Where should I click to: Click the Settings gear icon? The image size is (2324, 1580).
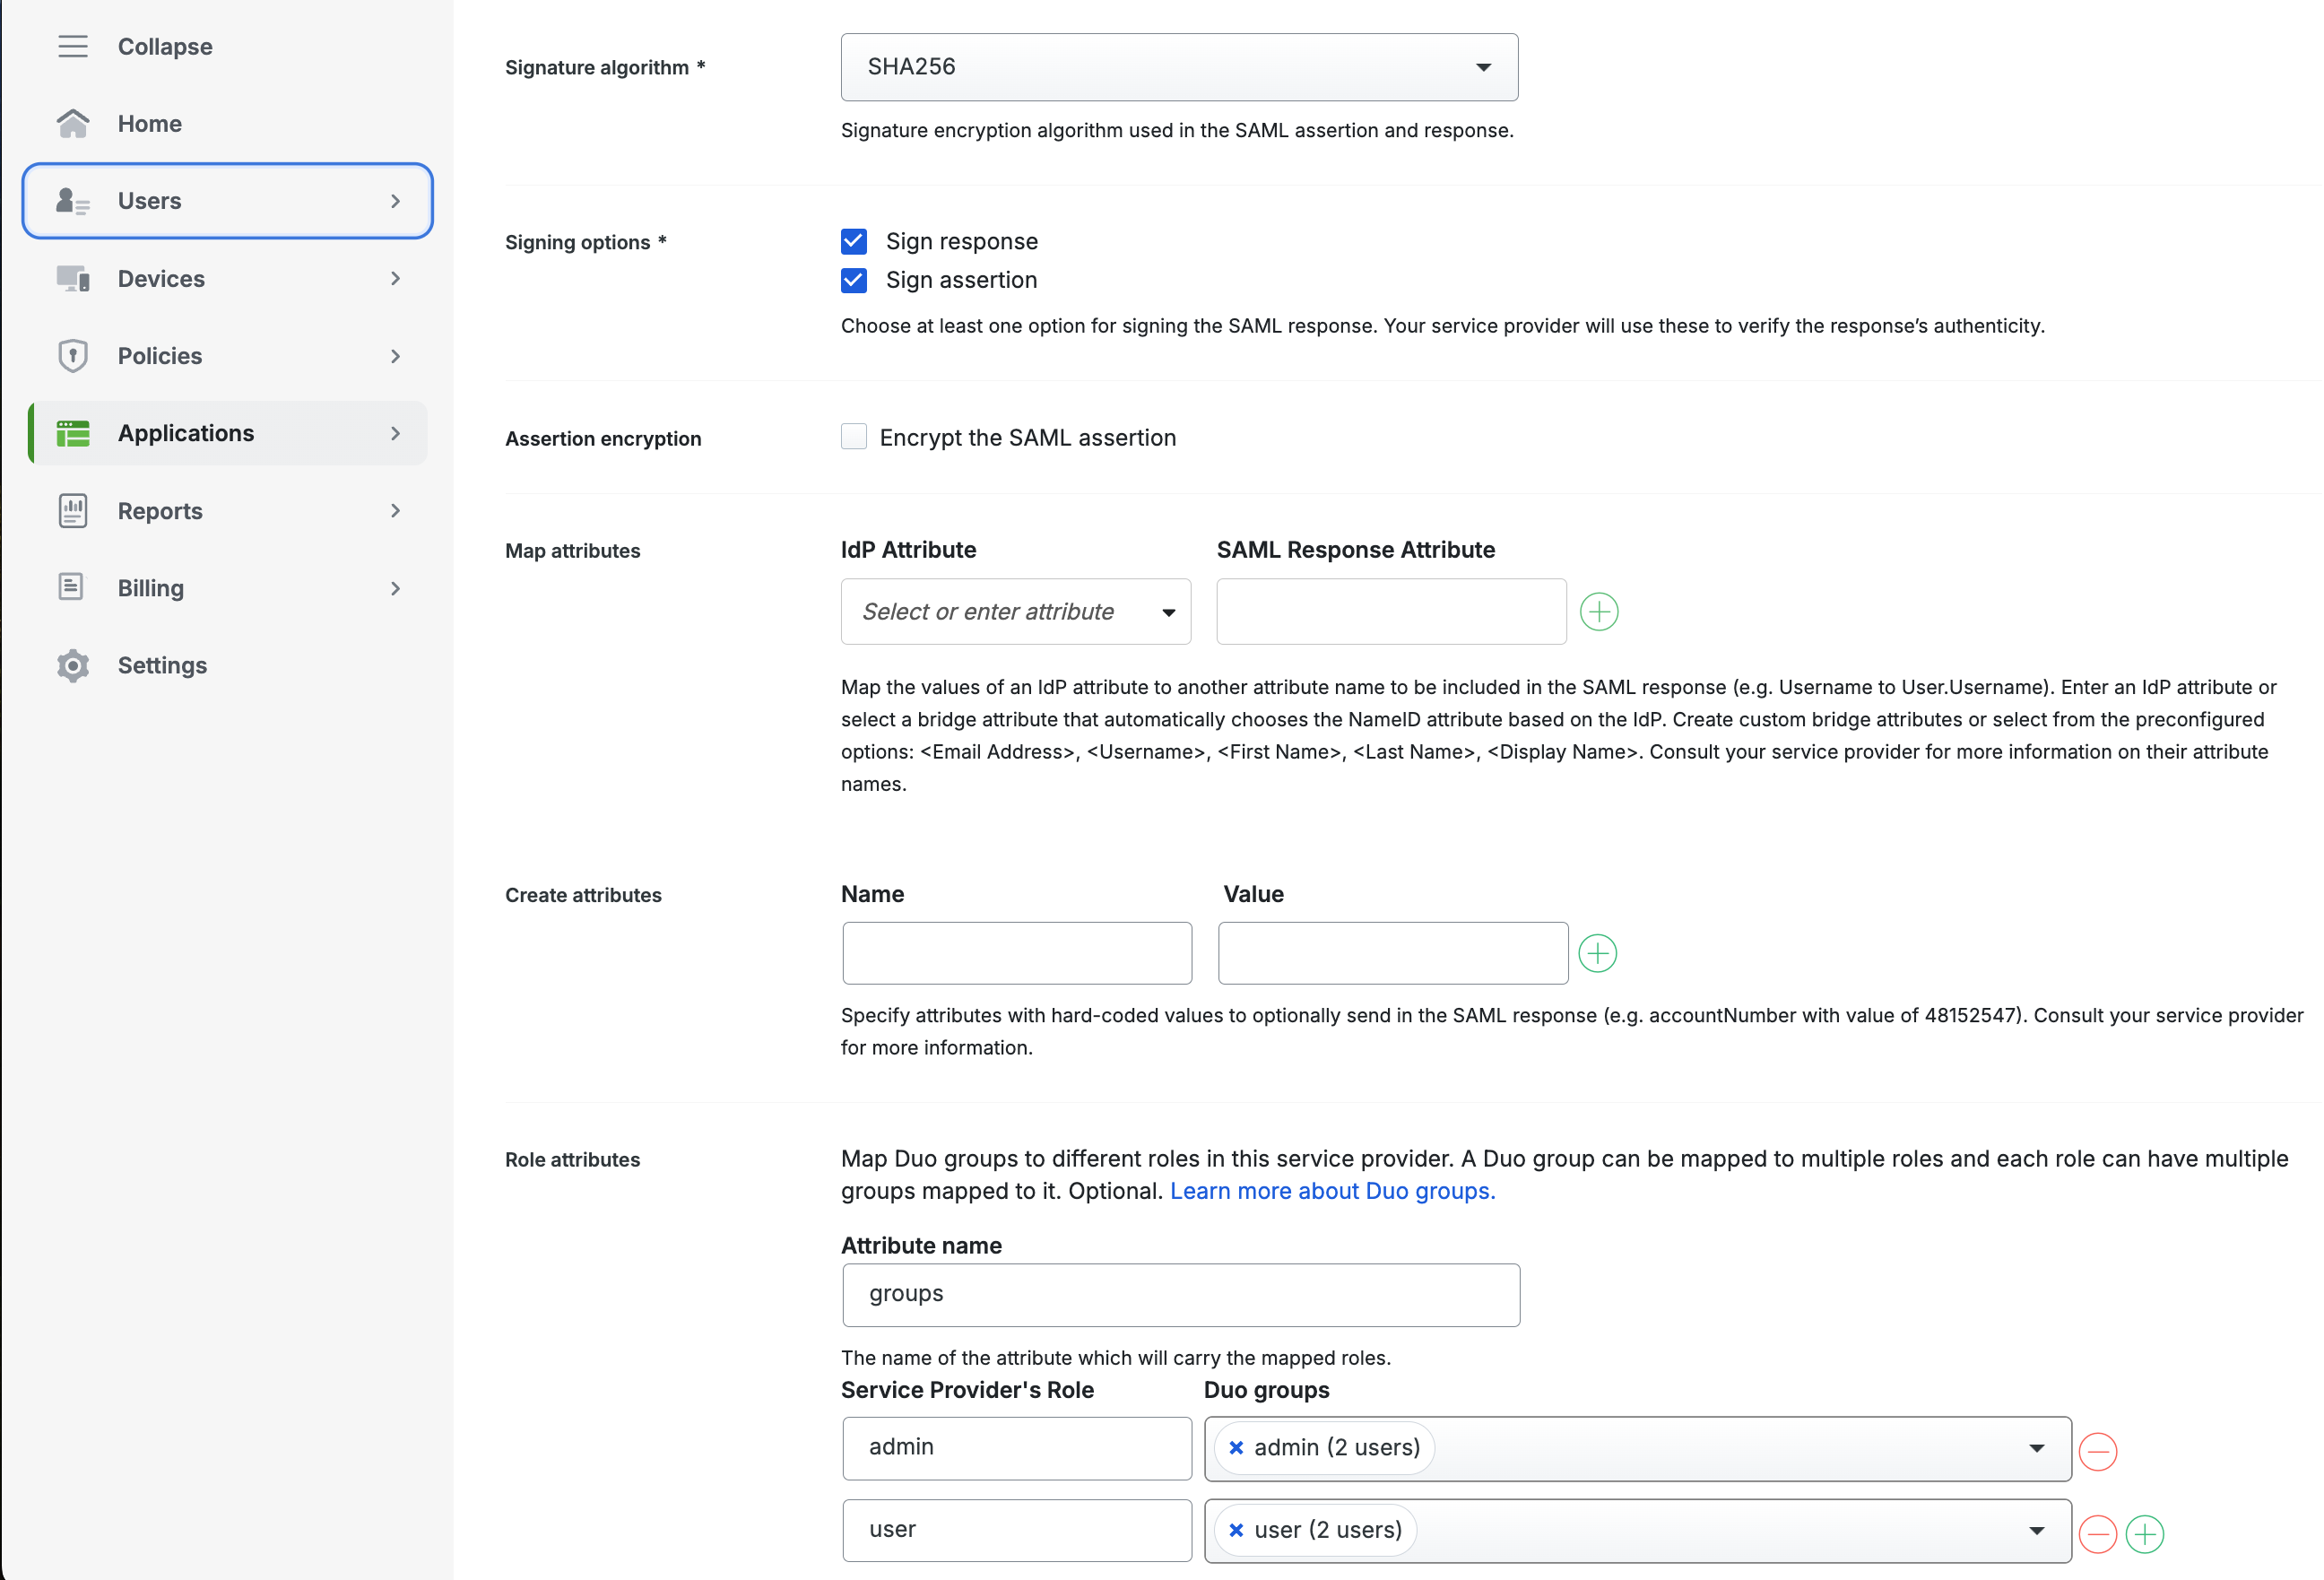click(x=72, y=665)
